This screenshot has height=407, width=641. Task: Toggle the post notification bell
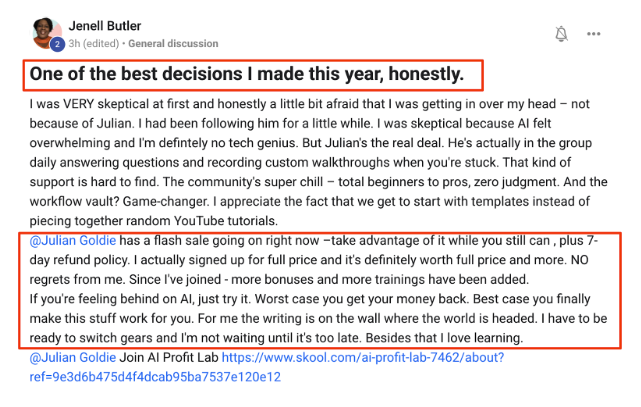[x=562, y=33]
